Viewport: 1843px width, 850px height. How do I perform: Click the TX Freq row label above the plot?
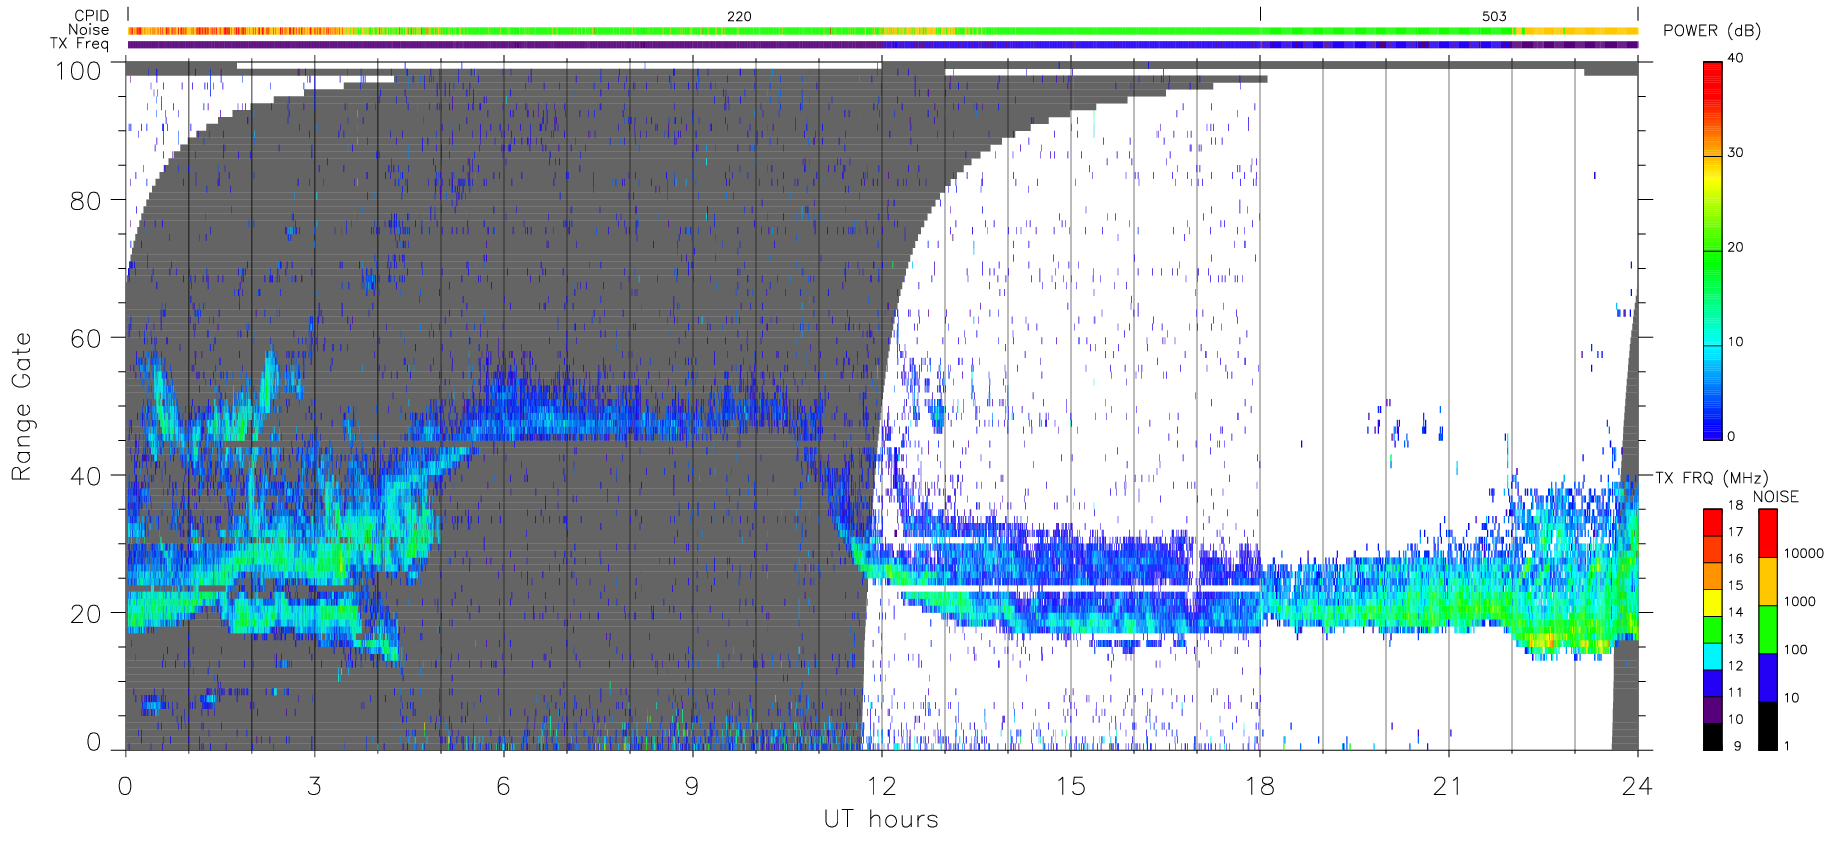coord(80,44)
